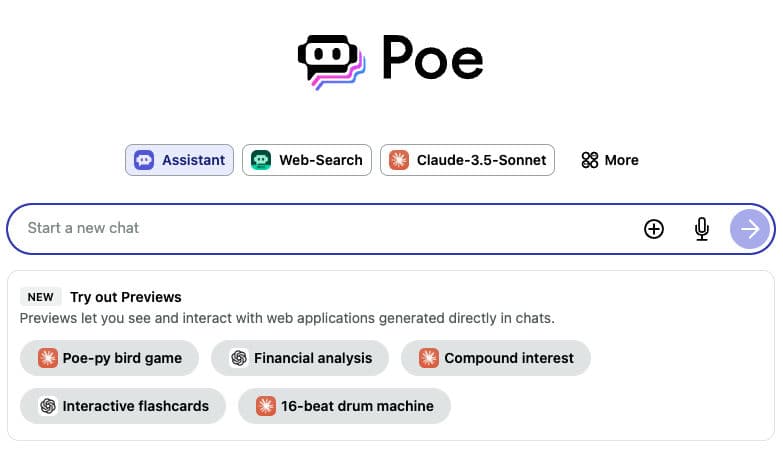
Task: Launch the Interactive flashcards preview
Action: point(123,406)
